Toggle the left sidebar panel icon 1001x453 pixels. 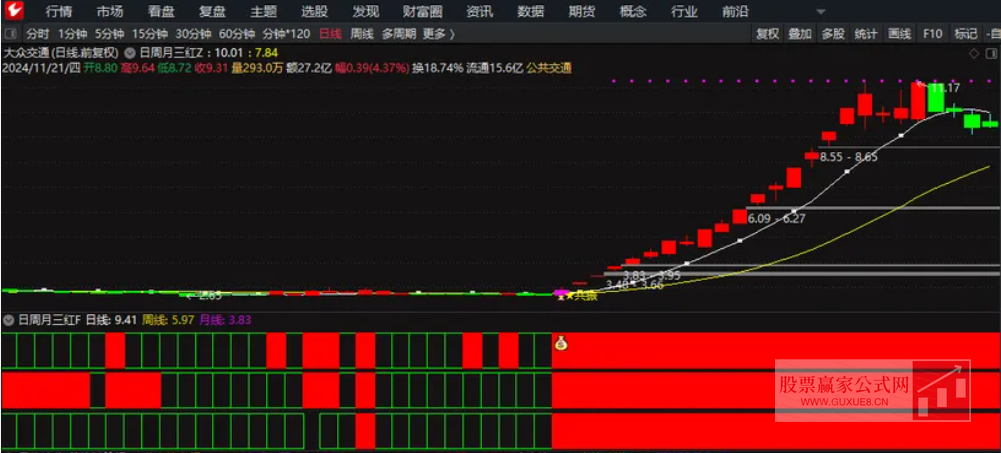pos(10,34)
